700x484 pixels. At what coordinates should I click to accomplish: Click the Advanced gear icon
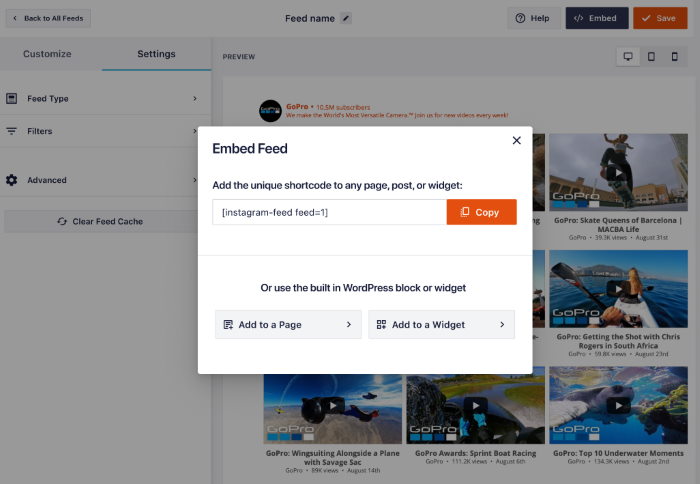pyautogui.click(x=12, y=180)
